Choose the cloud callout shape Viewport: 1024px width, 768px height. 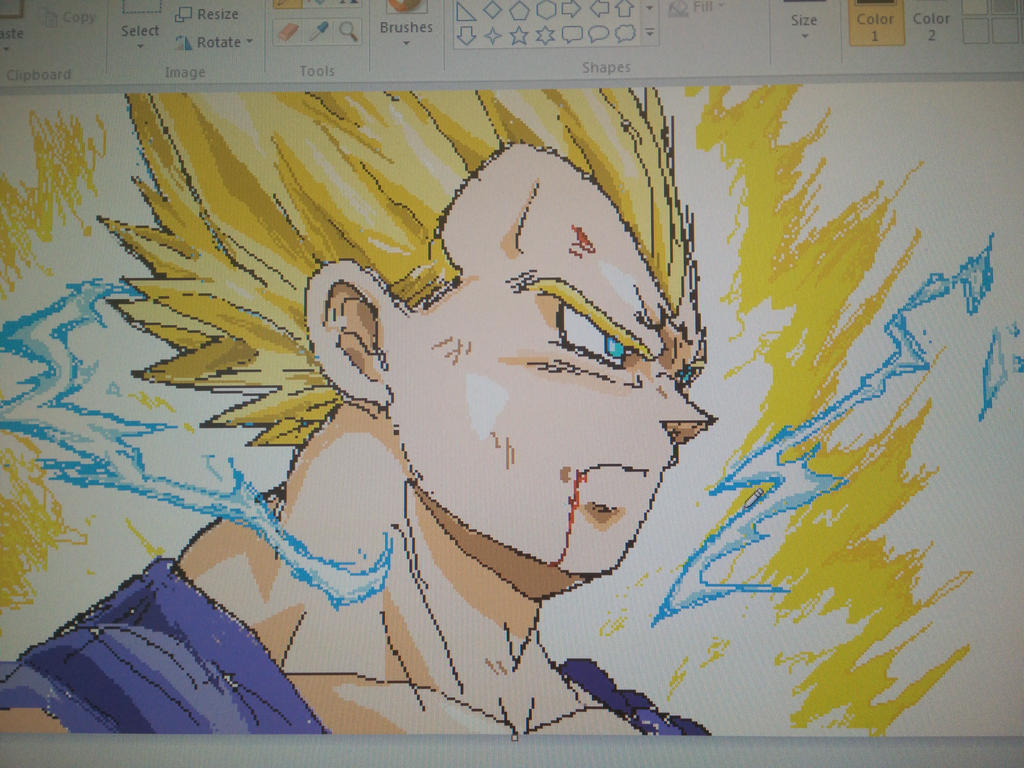623,35
